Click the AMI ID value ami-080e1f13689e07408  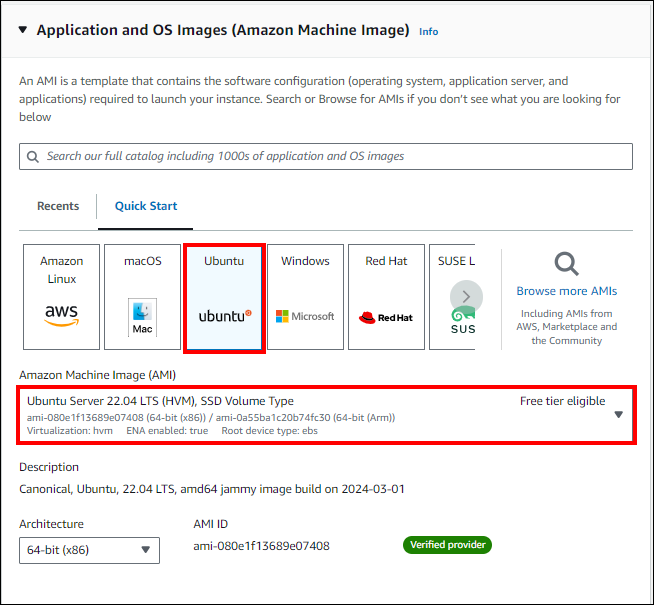(x=261, y=546)
